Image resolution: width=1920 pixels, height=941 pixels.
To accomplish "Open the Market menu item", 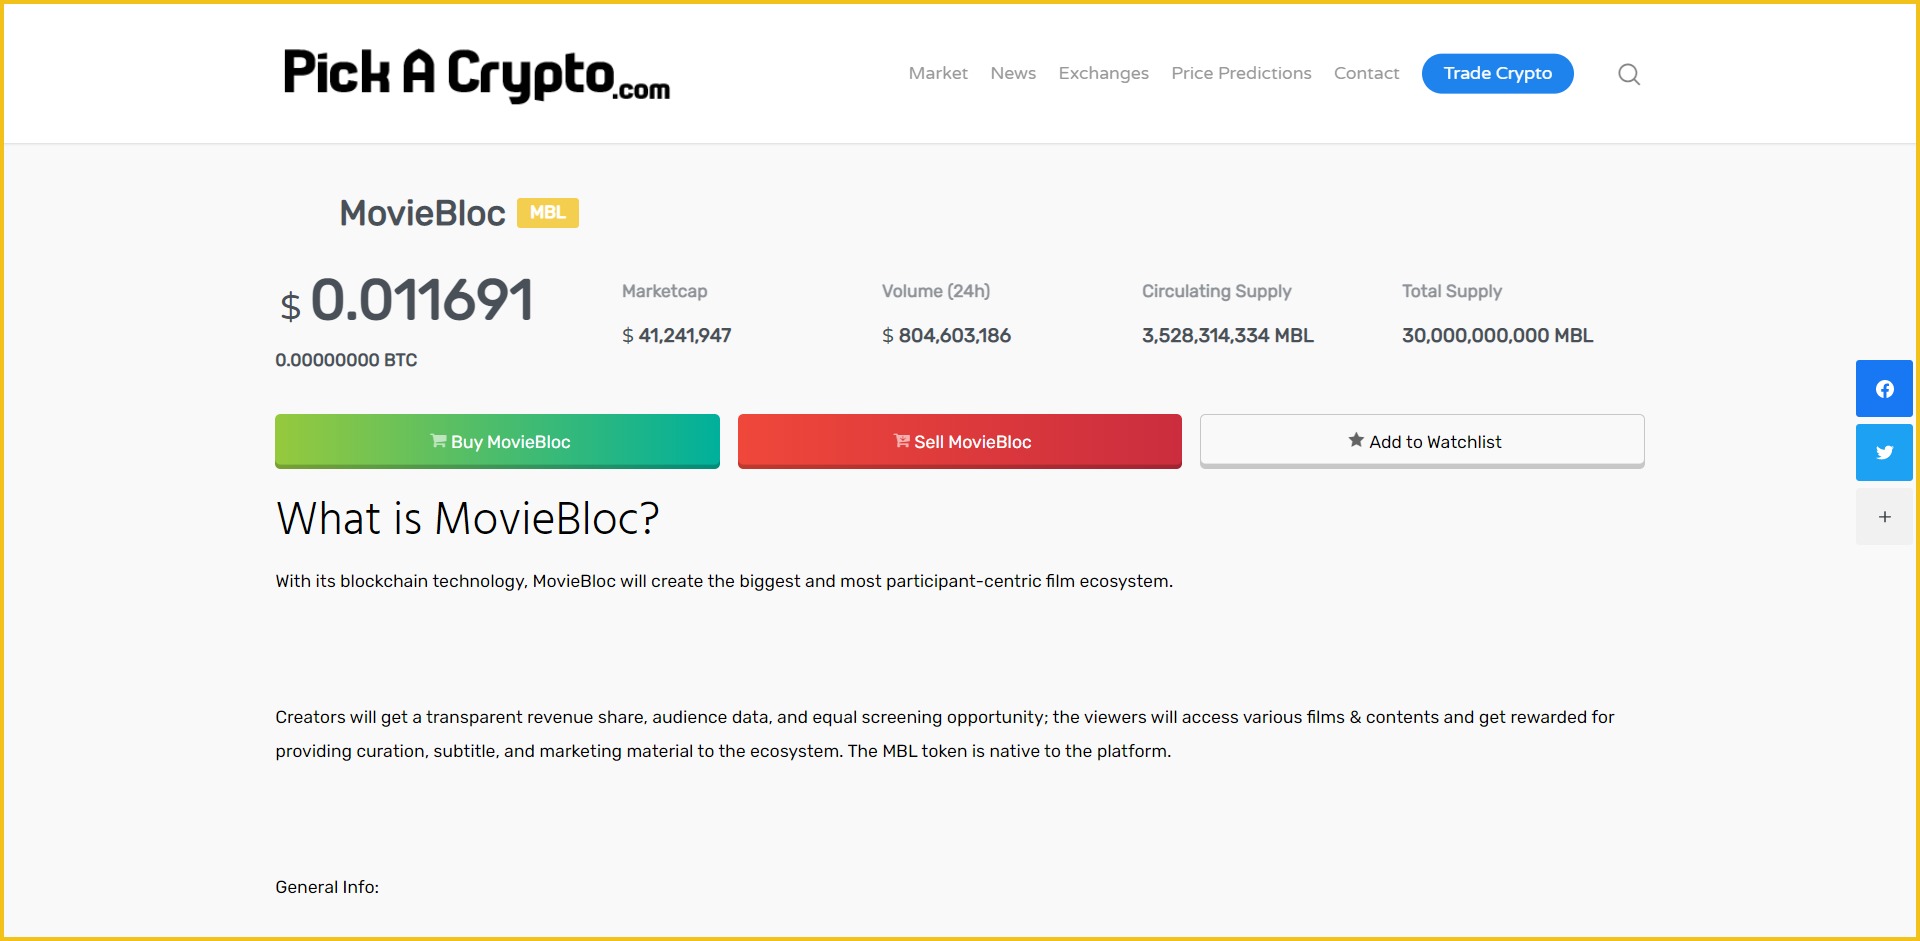I will pyautogui.click(x=937, y=73).
